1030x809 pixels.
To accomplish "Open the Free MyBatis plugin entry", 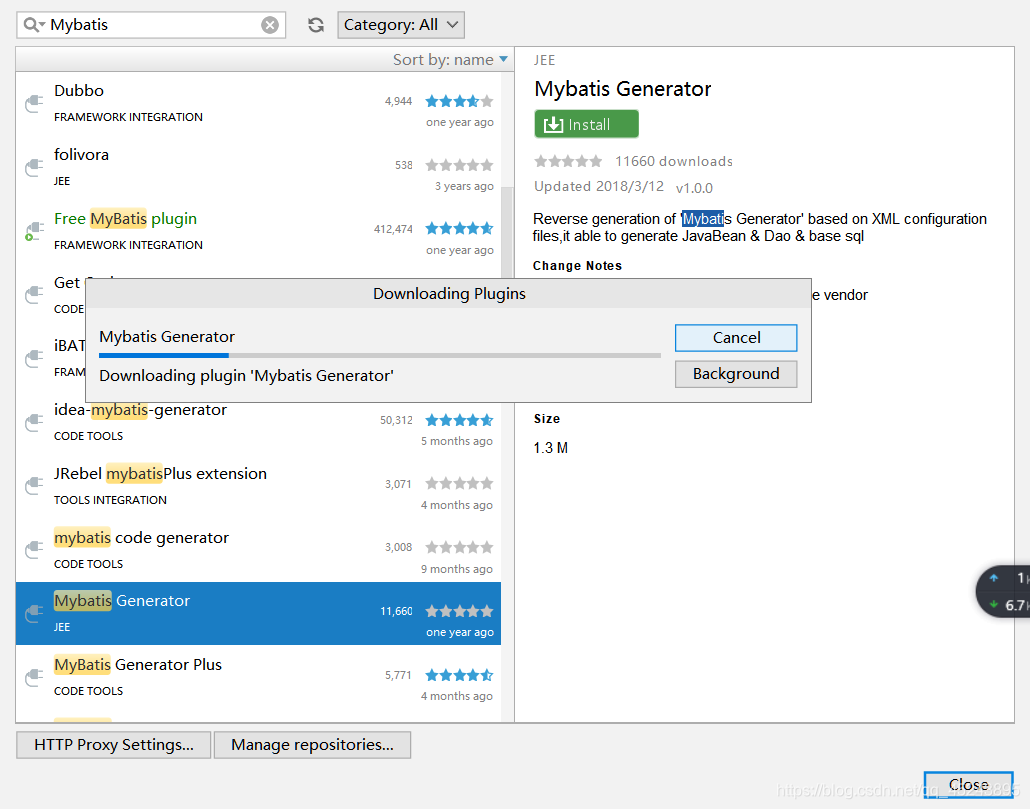I will (x=258, y=231).
